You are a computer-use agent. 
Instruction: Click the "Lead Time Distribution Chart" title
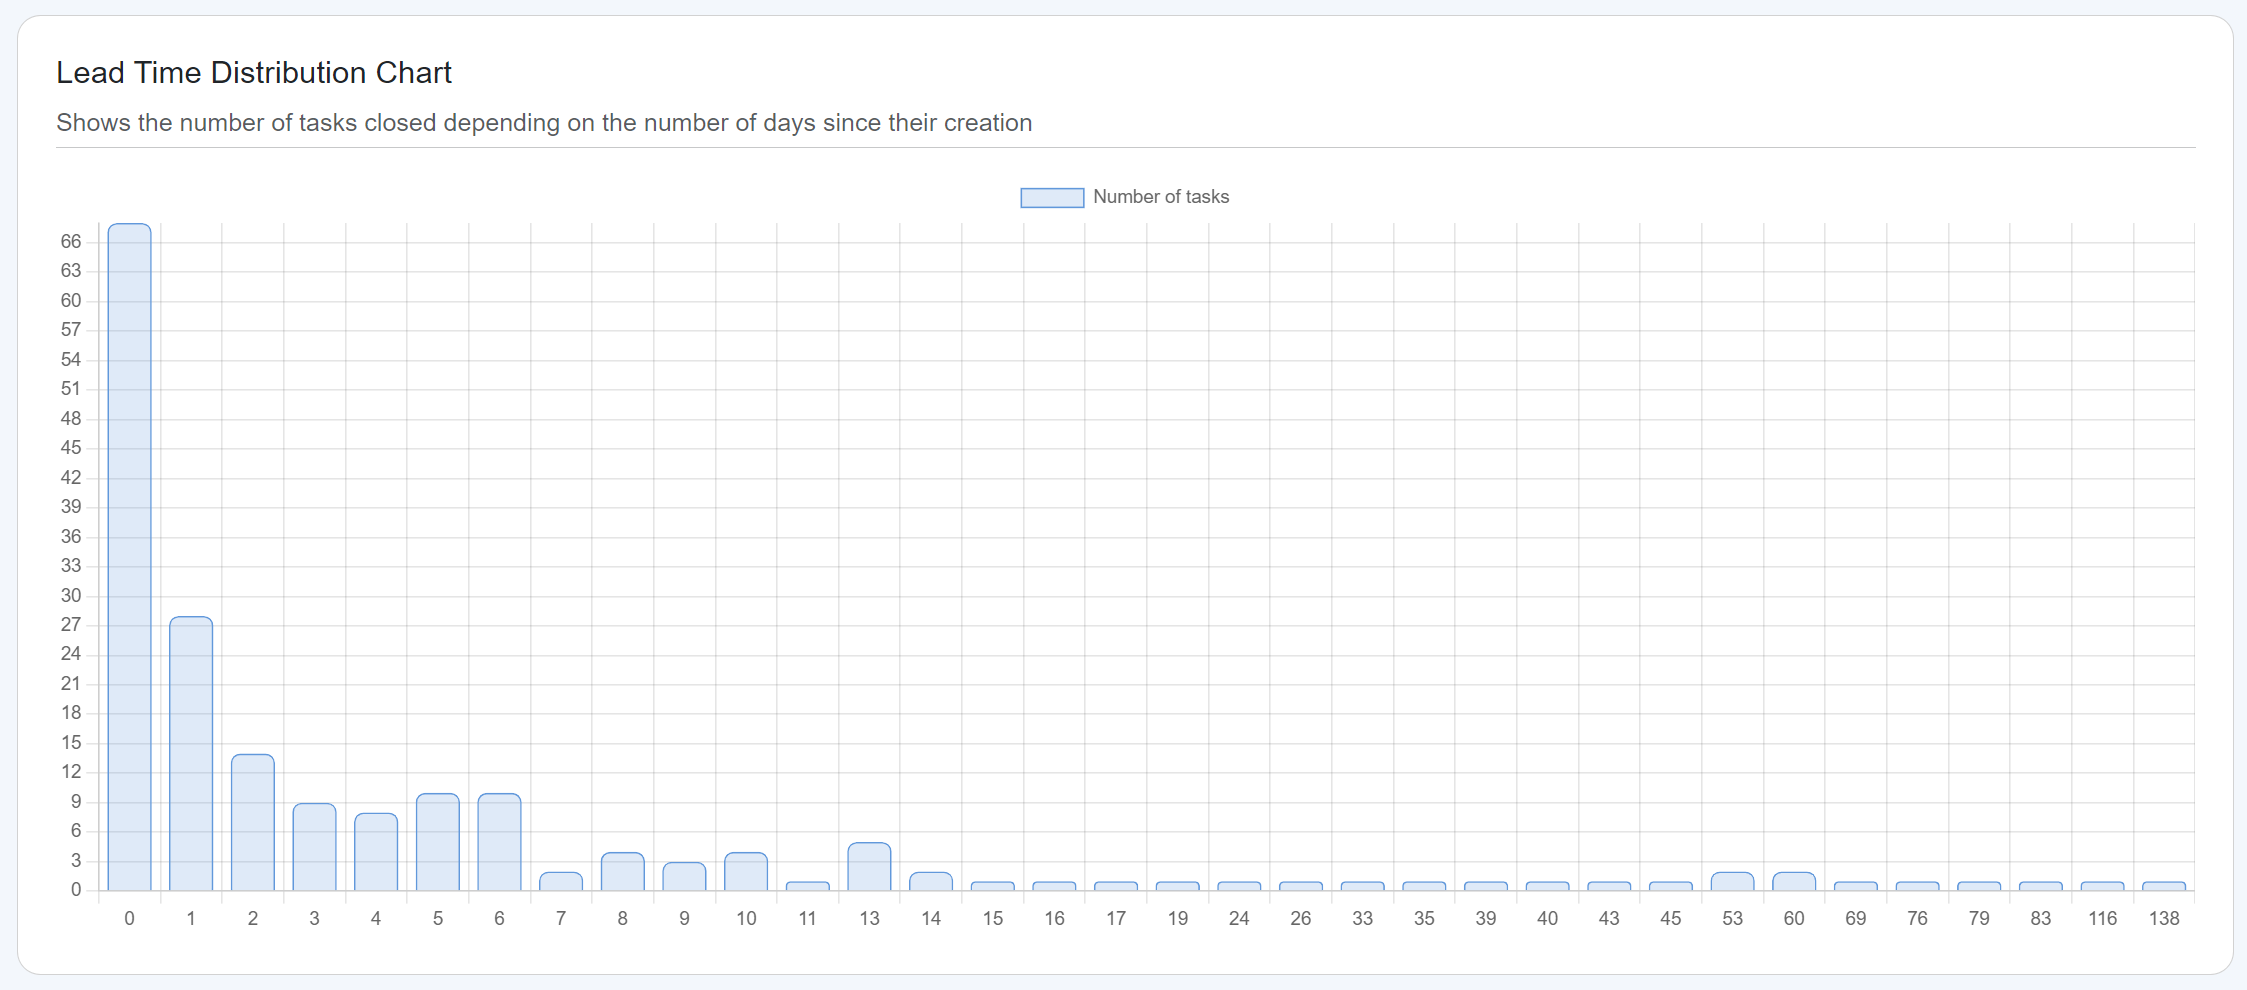[x=254, y=73]
